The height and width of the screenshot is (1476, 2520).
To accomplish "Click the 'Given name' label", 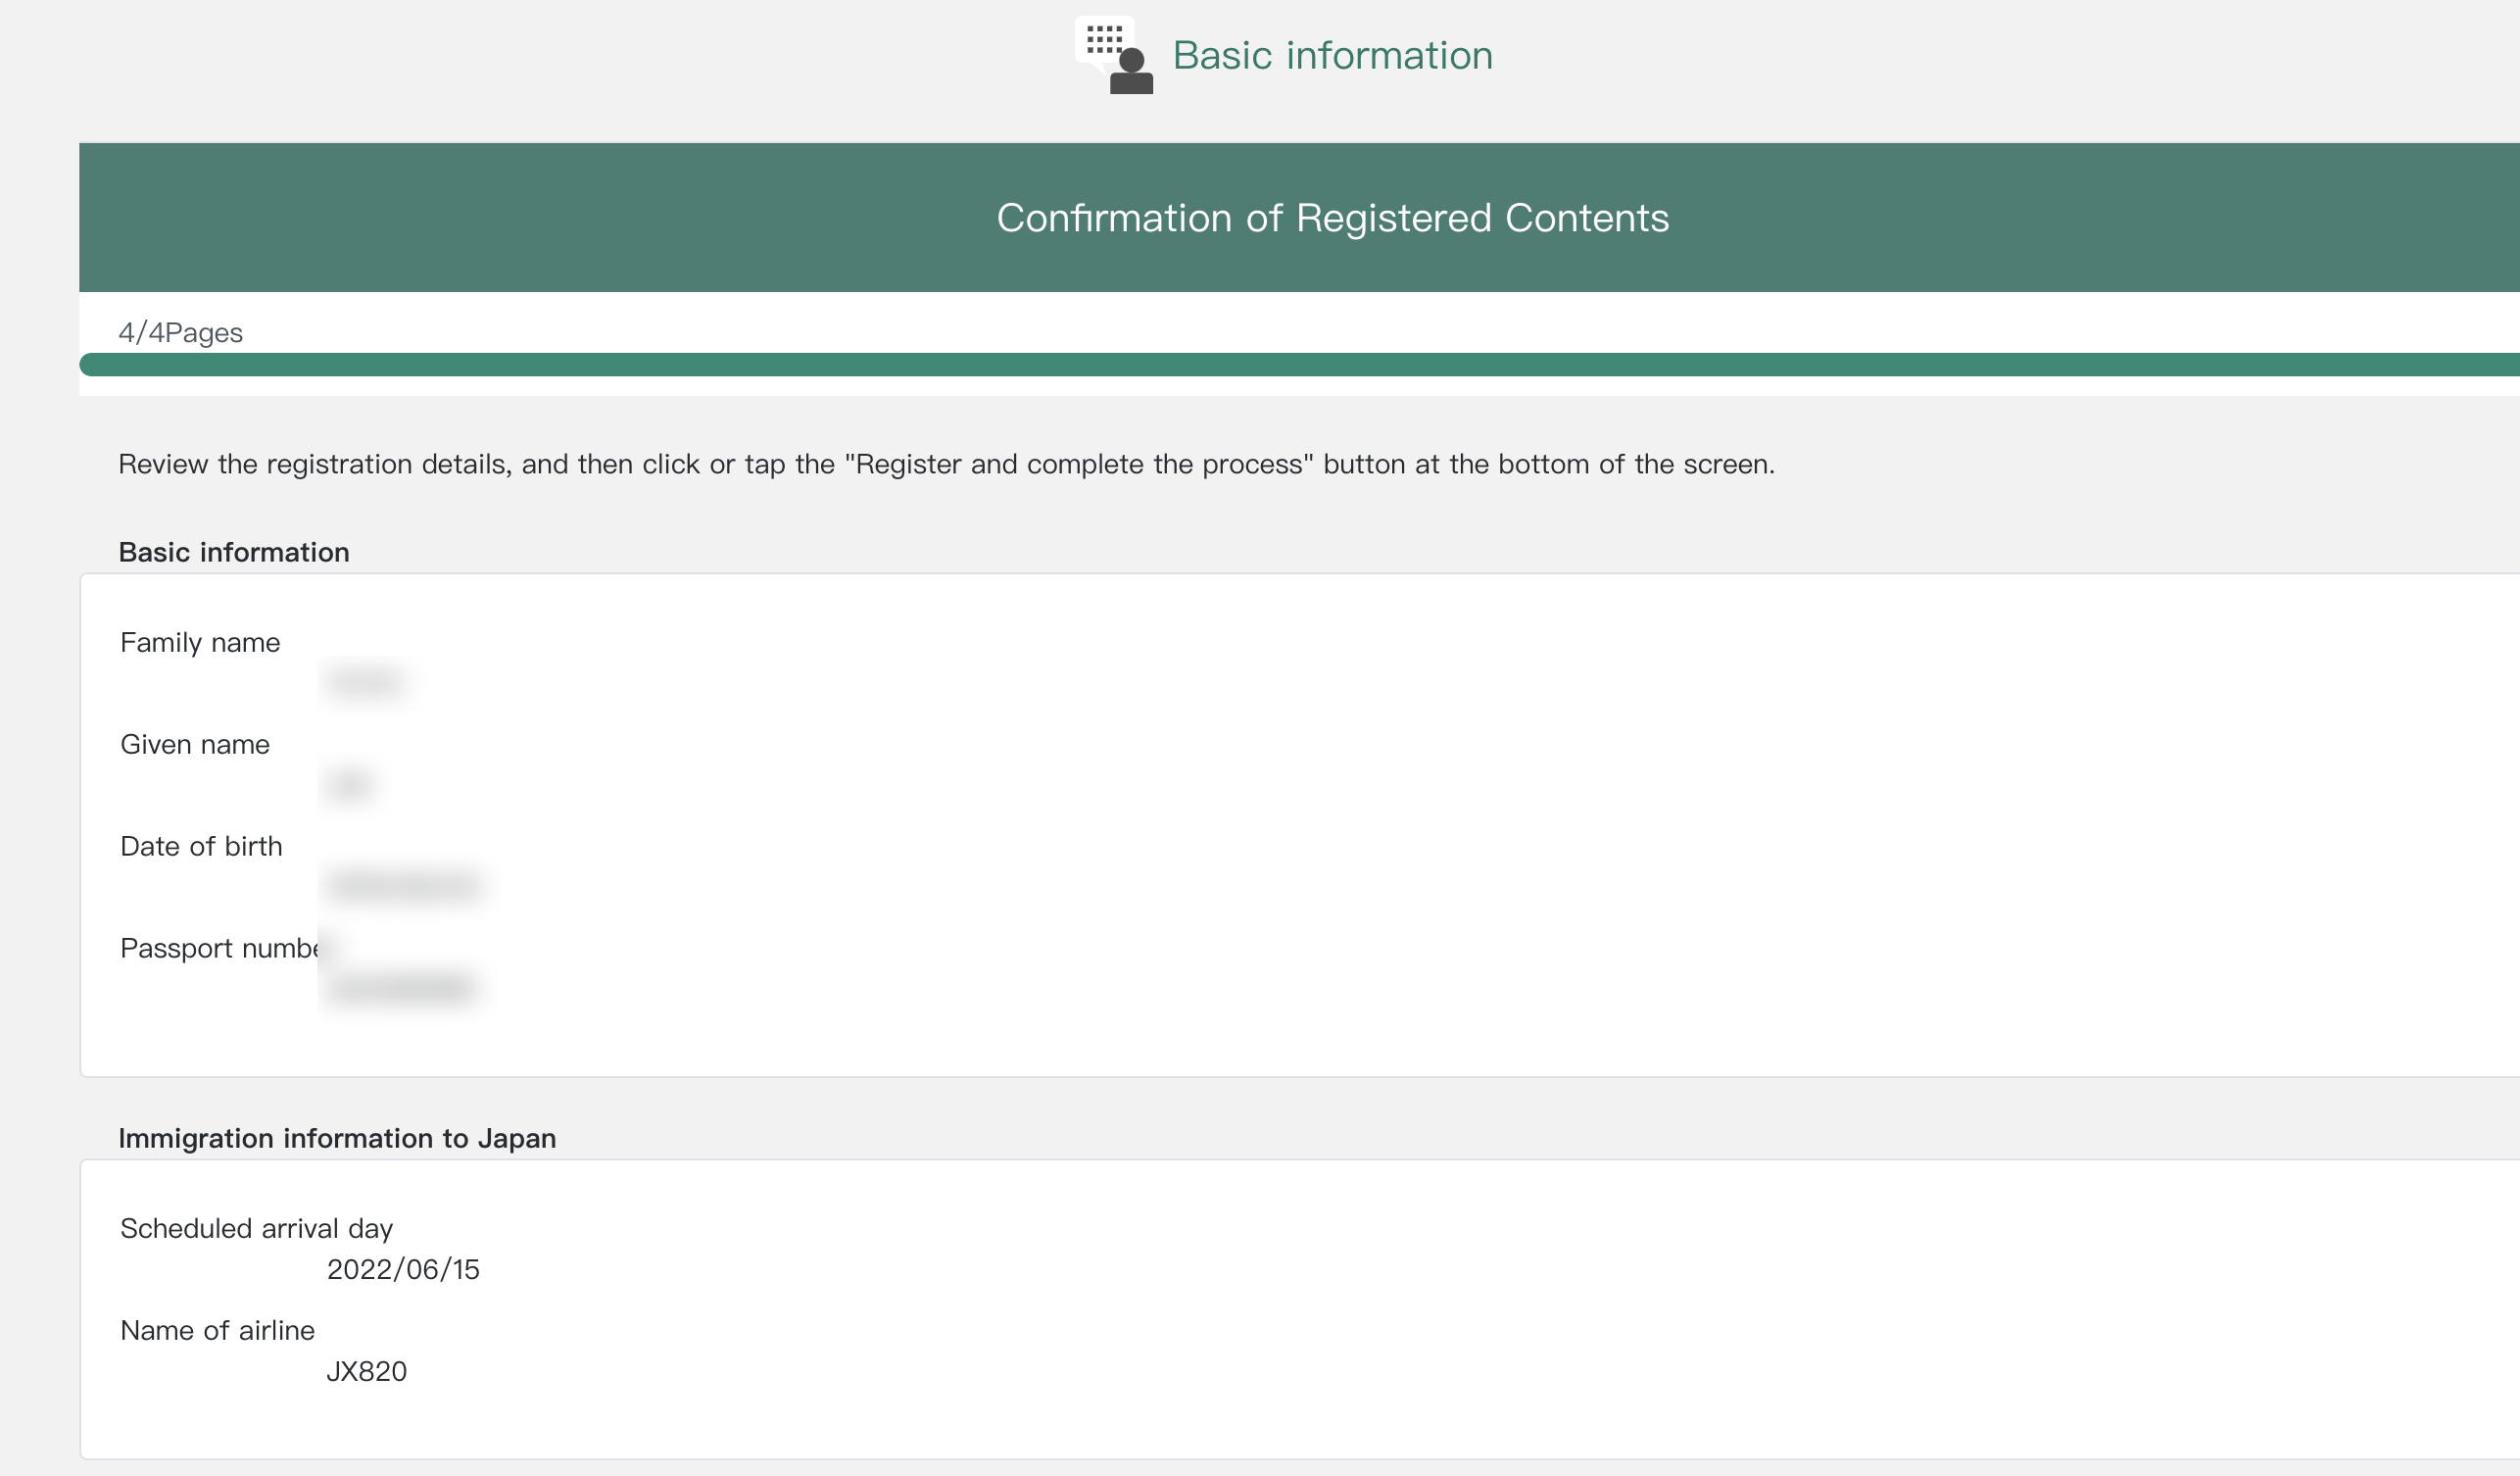I will tap(195, 744).
